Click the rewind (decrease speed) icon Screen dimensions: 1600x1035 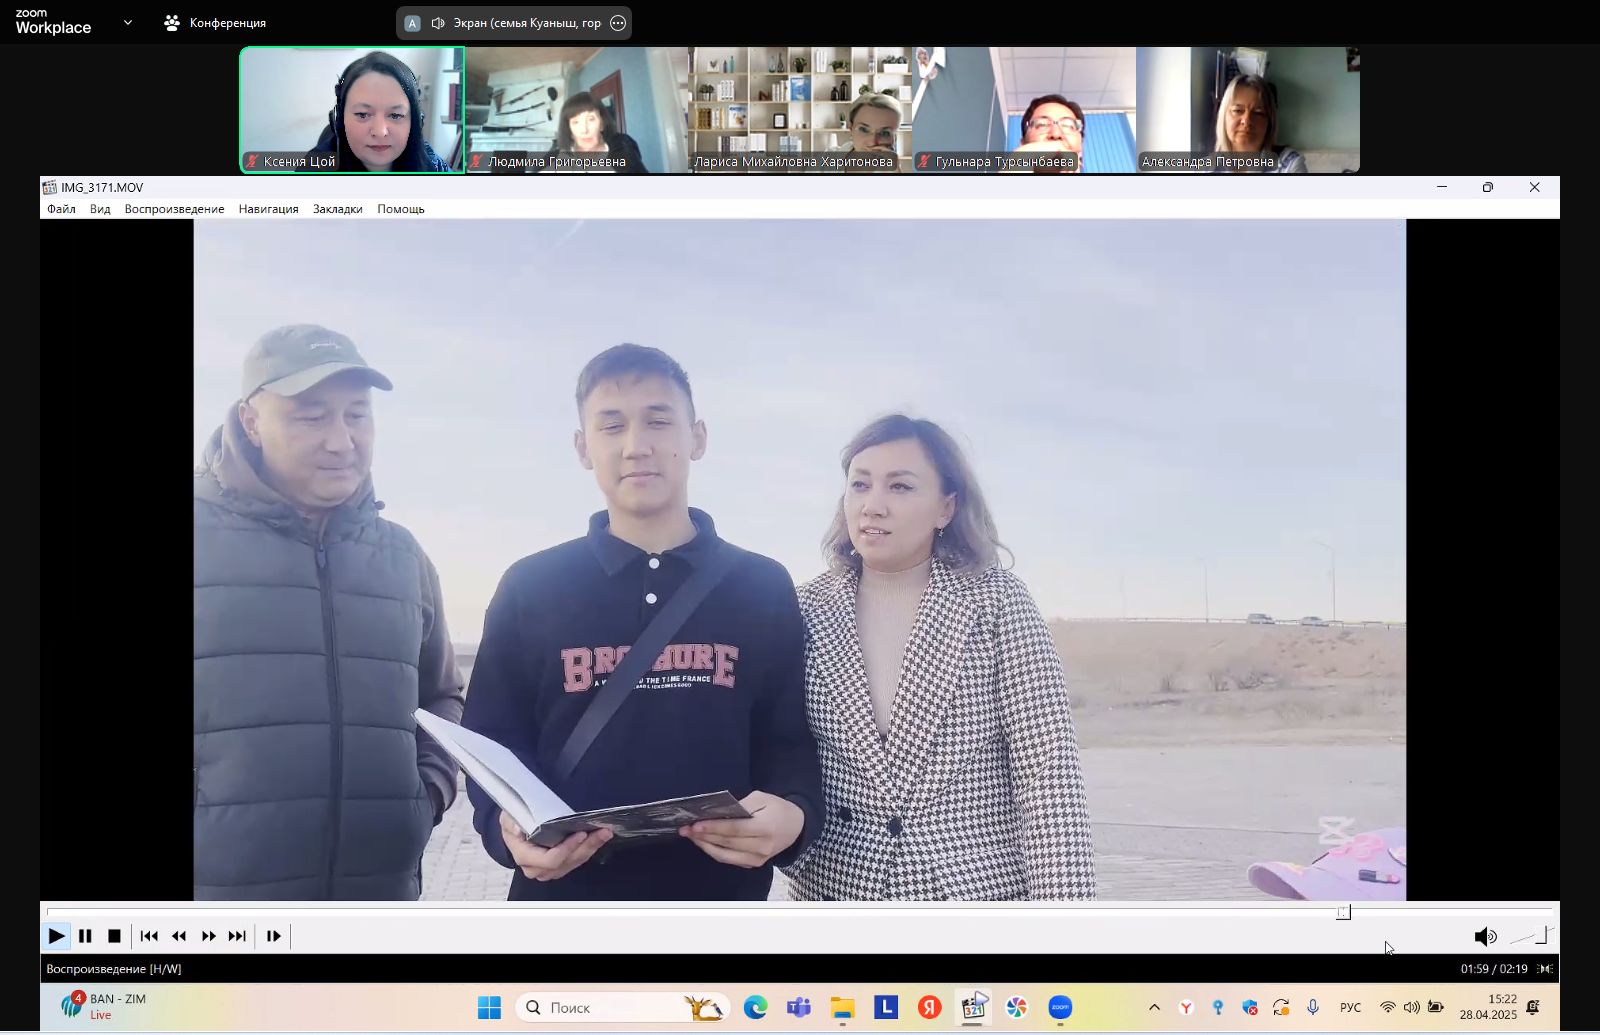click(x=179, y=936)
